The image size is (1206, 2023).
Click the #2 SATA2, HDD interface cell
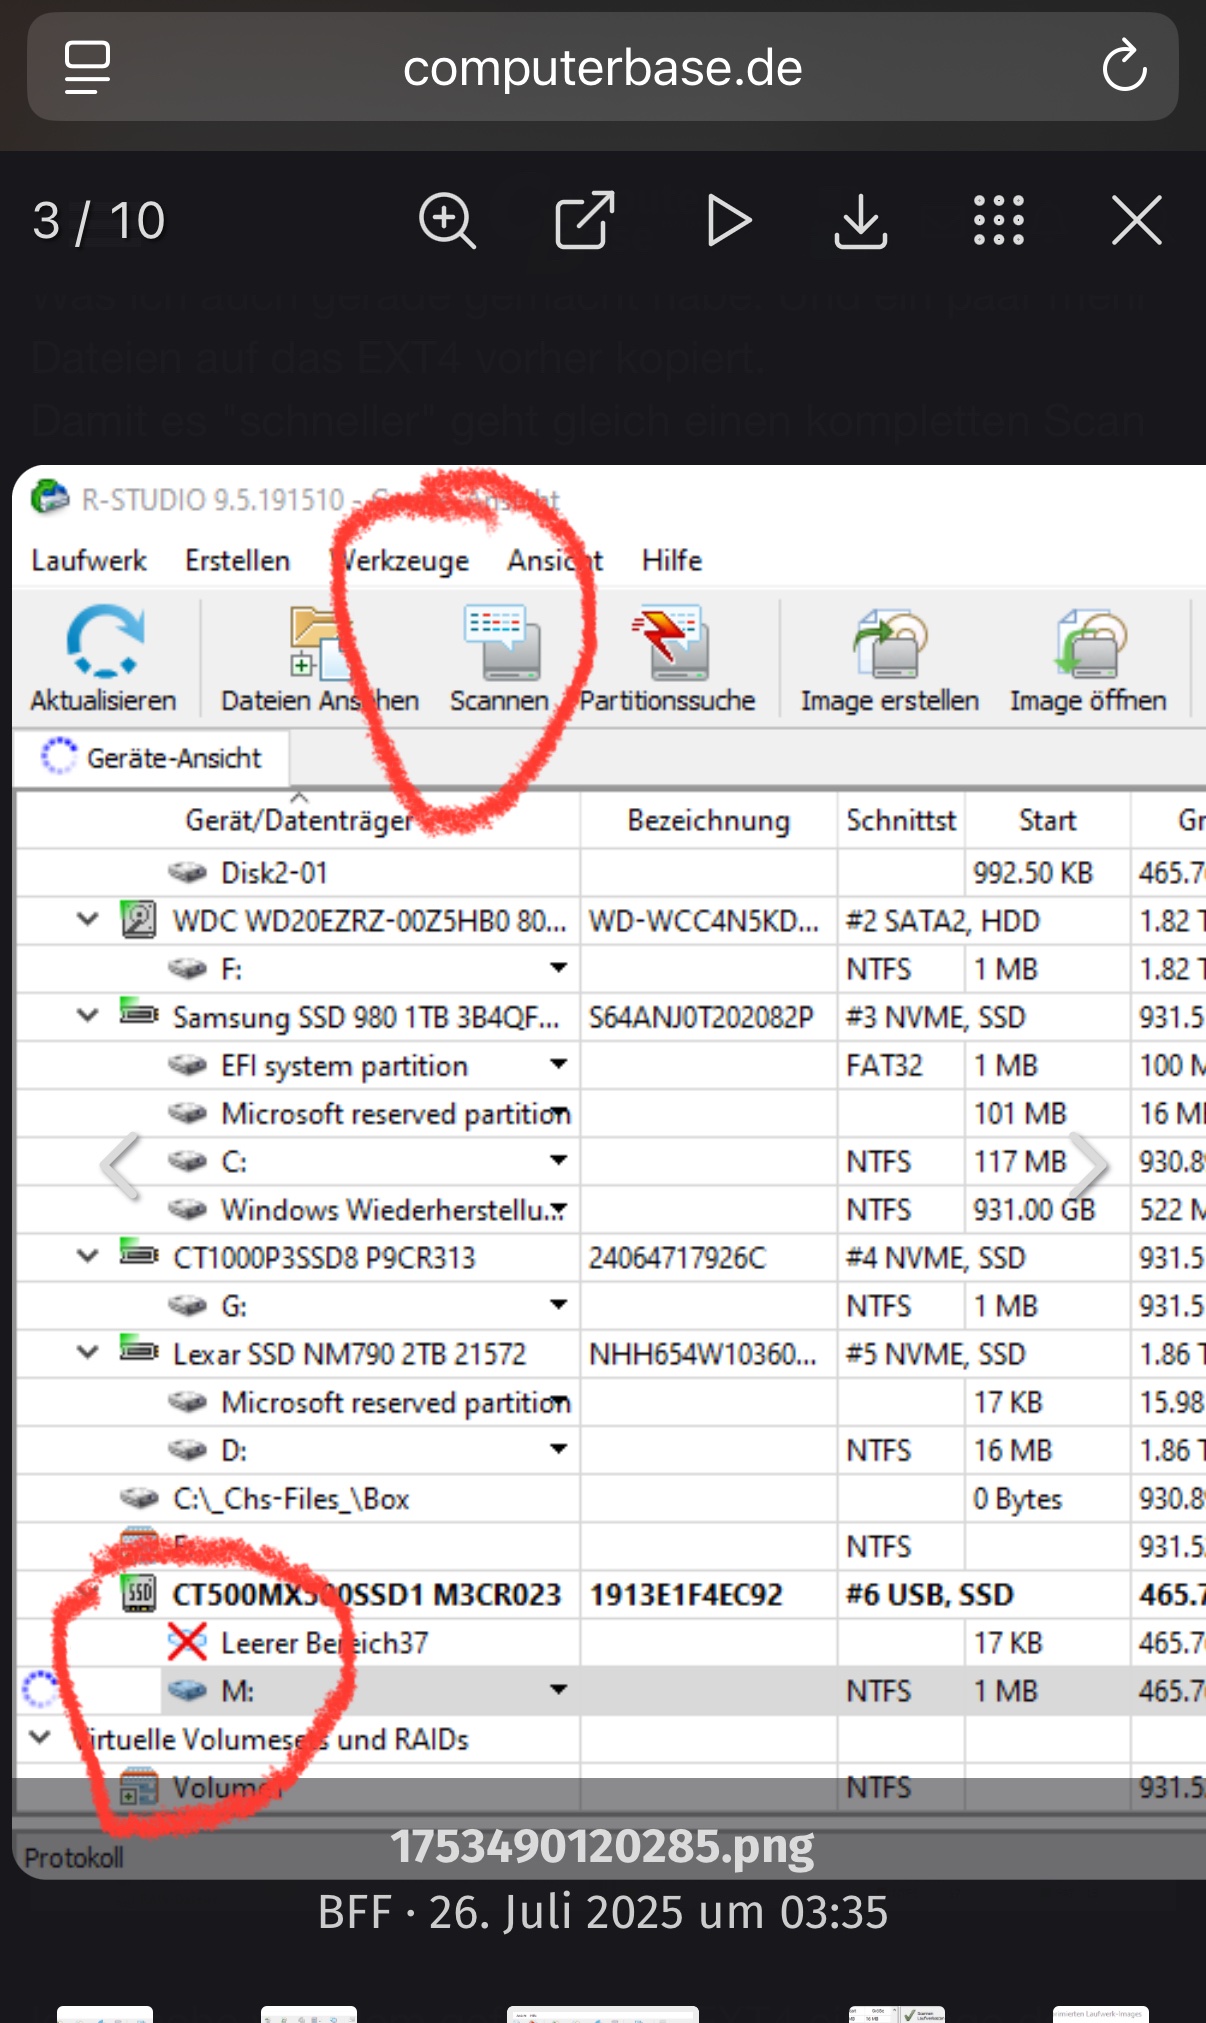click(x=942, y=920)
